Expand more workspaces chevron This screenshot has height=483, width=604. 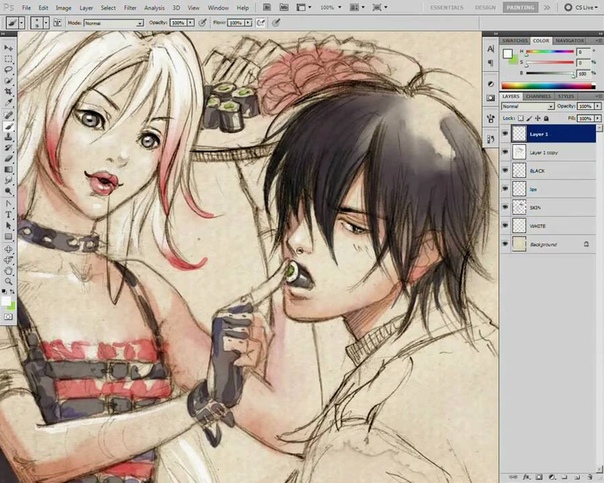point(547,7)
